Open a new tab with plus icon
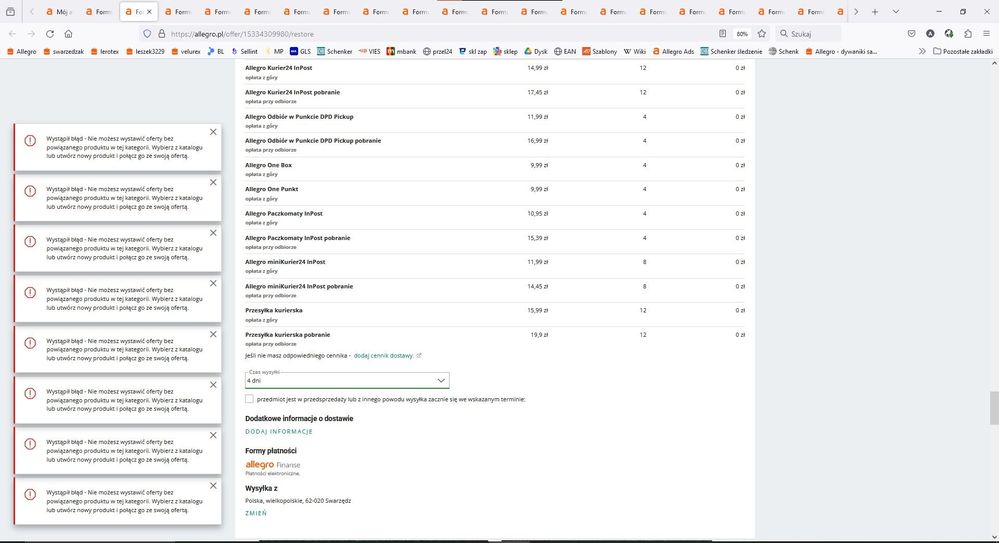Viewport: 999px width, 543px height. click(875, 12)
